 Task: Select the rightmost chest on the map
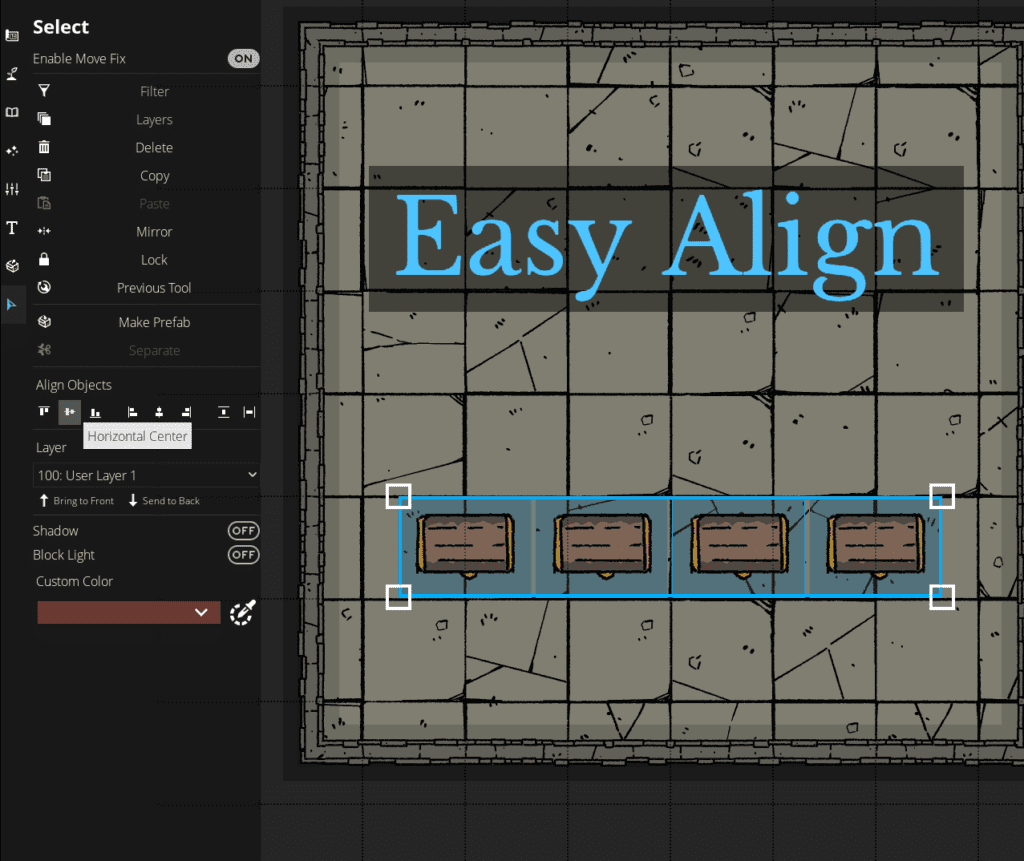pos(876,545)
